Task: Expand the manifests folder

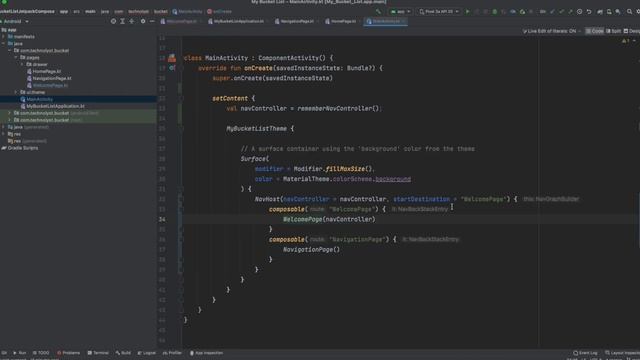Action: (x=4, y=37)
